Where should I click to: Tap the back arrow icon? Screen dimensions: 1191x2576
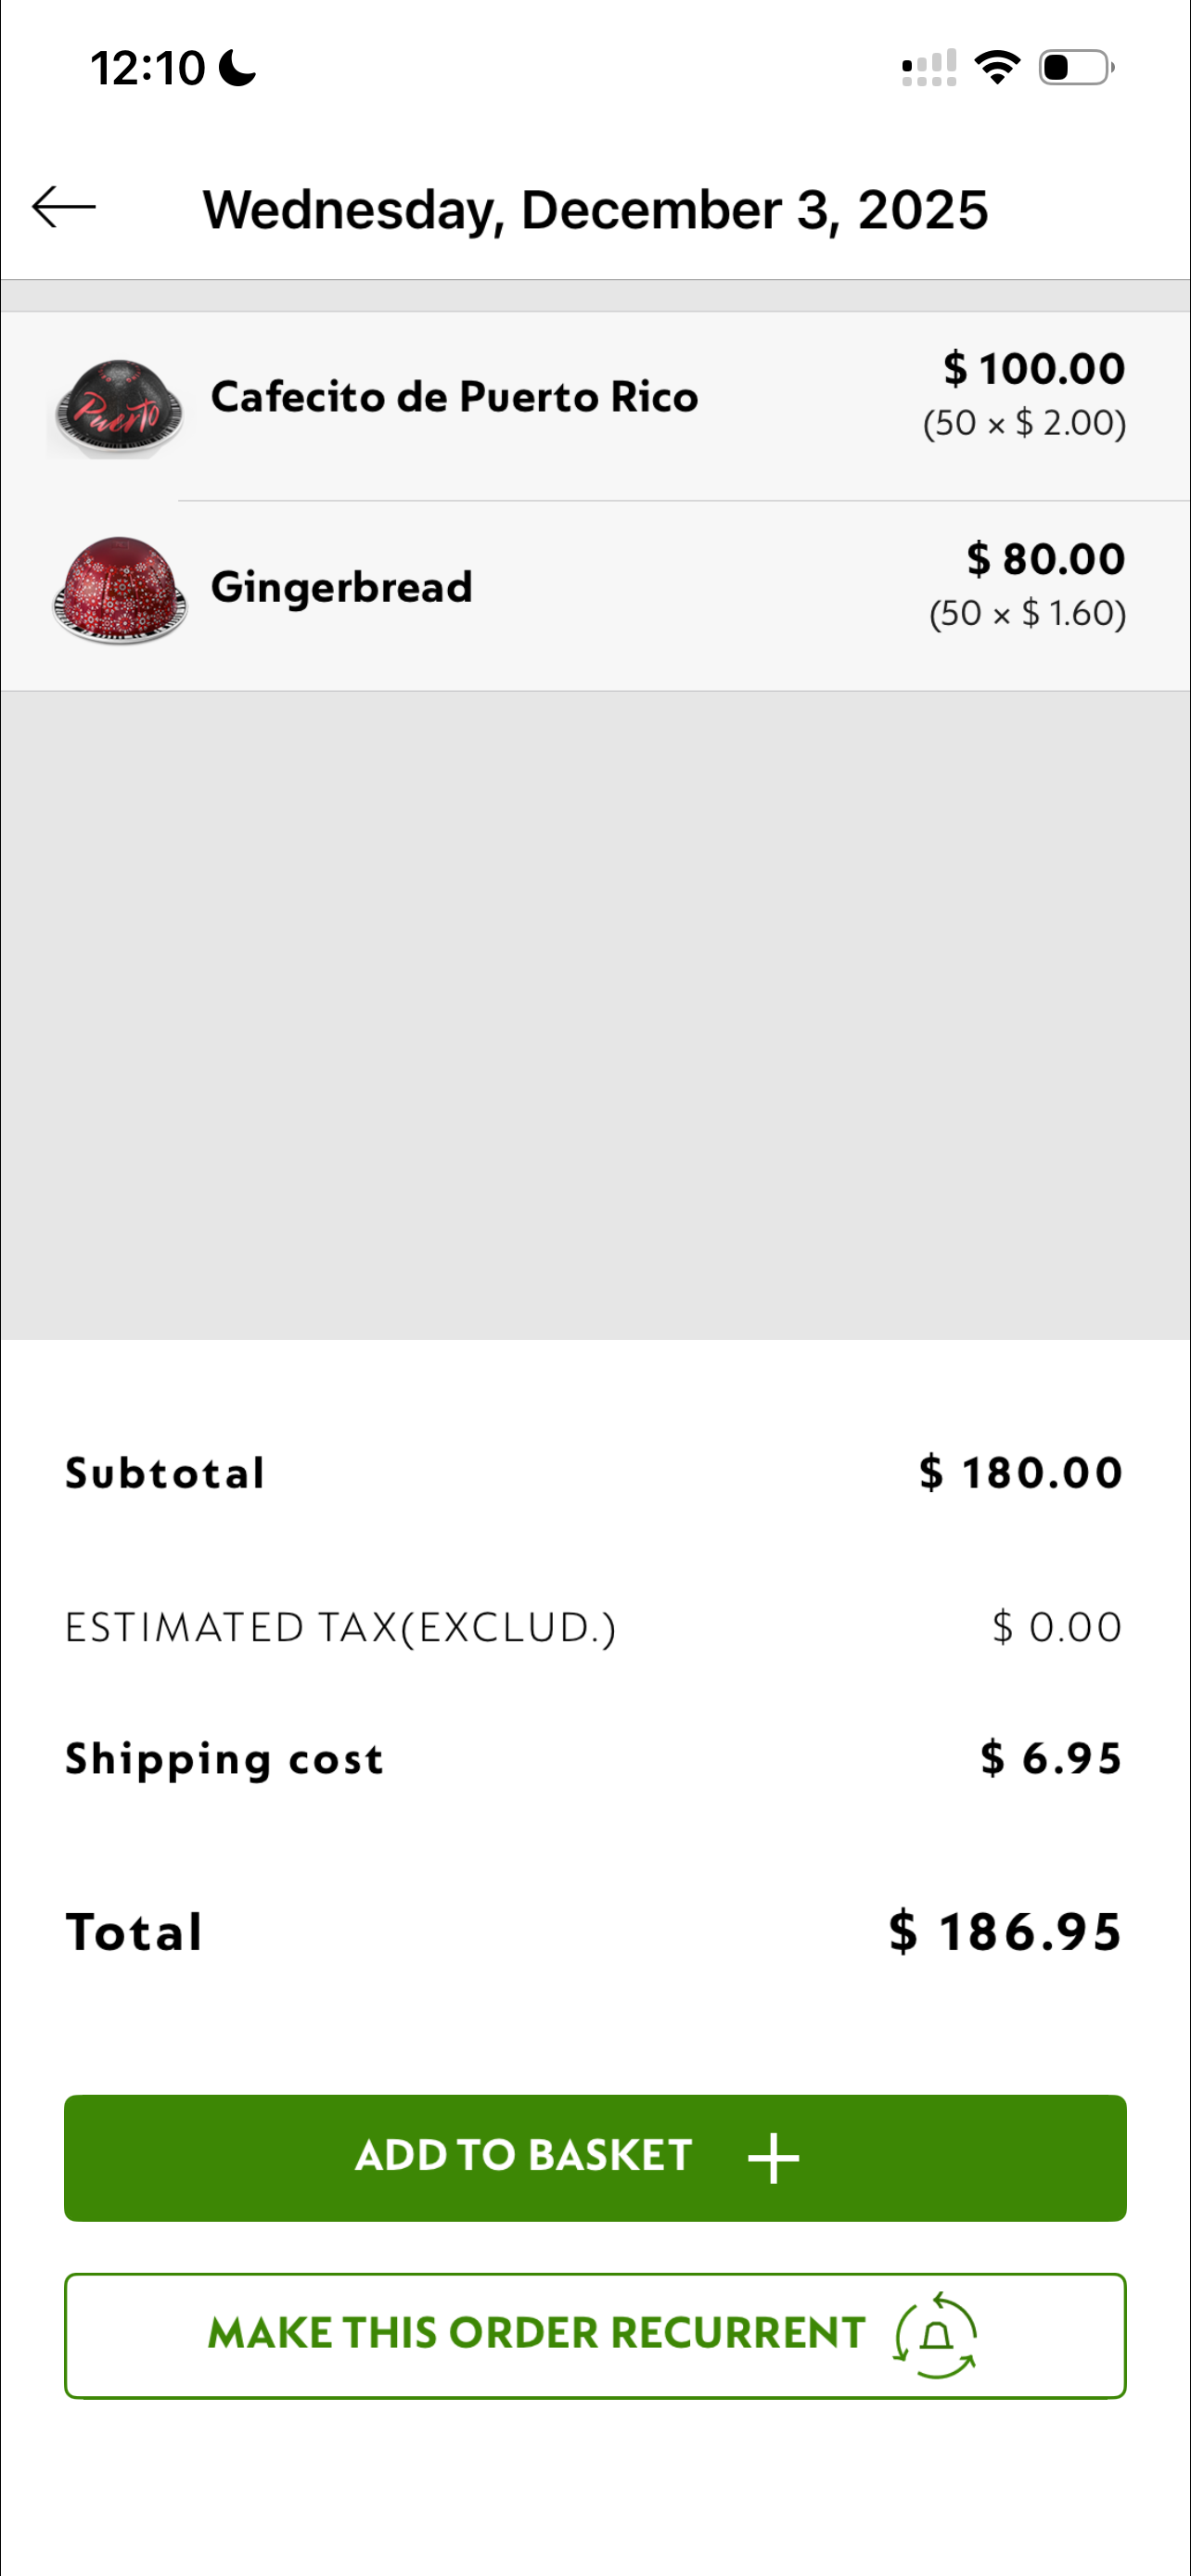coord(64,208)
